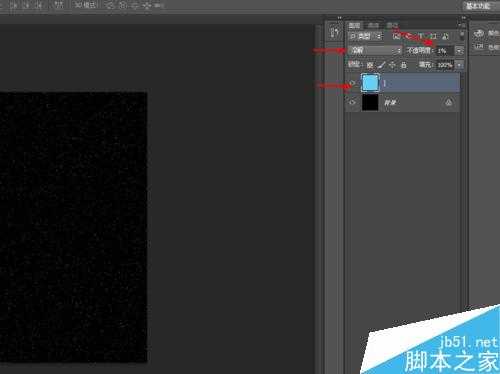The image size is (500, 374).
Task: Select the pan 3D object icon
Action: 134,5
